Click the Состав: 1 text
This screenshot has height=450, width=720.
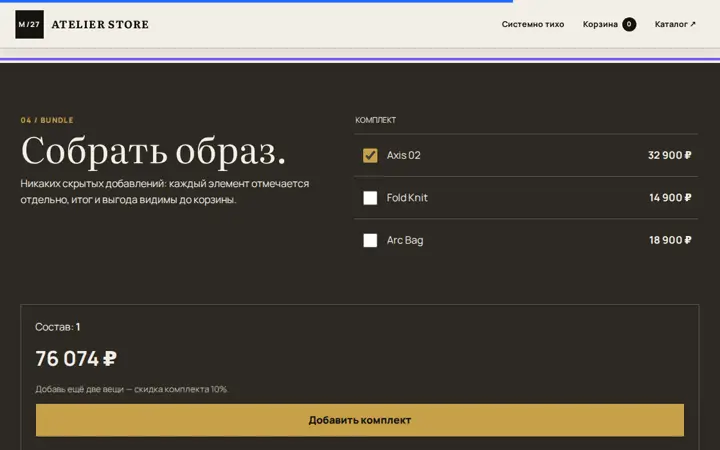coord(57,327)
